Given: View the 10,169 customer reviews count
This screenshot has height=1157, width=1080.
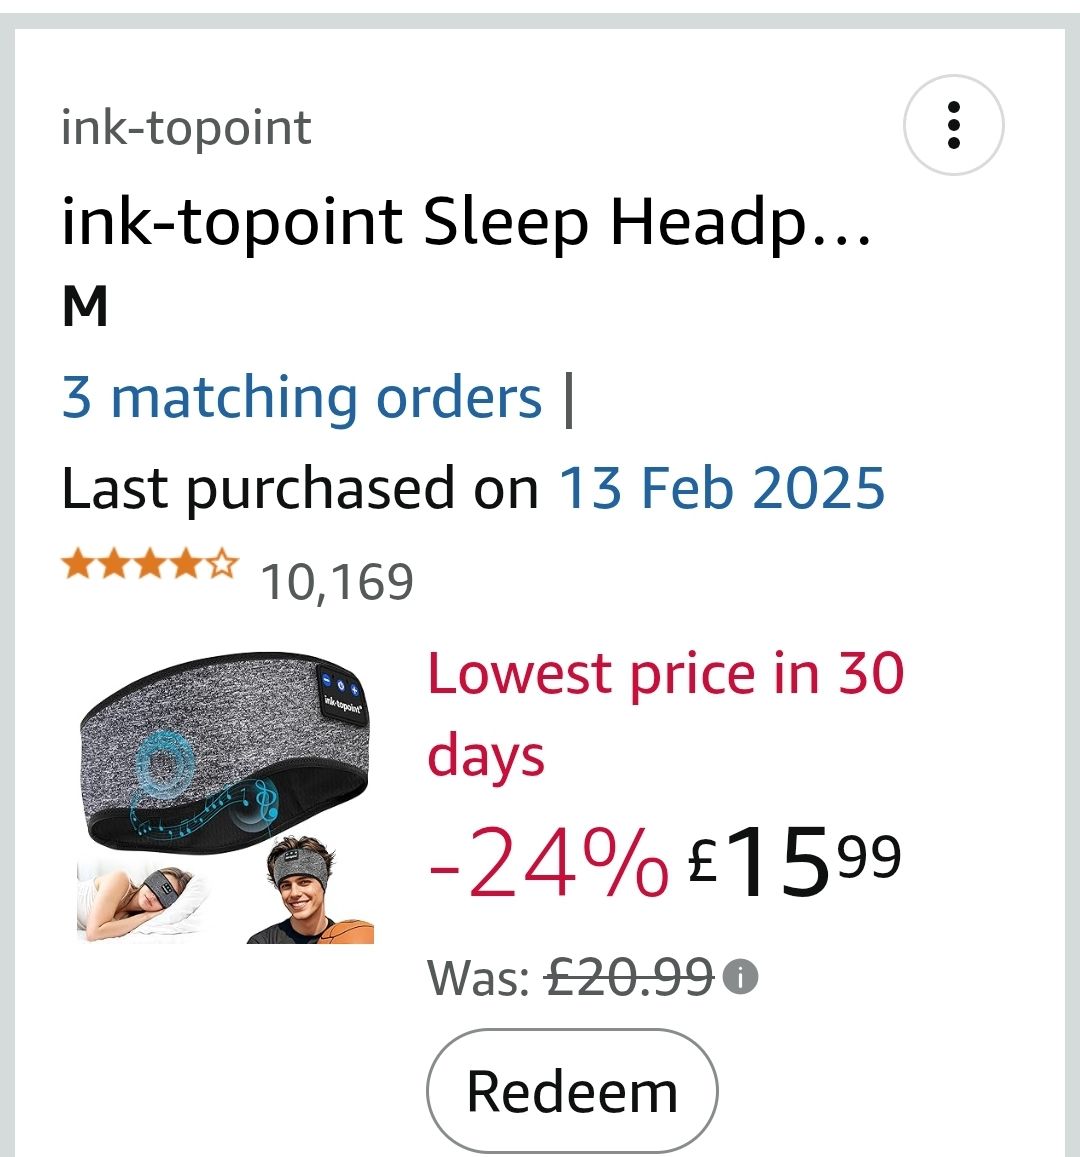Looking at the screenshot, I should 337,582.
